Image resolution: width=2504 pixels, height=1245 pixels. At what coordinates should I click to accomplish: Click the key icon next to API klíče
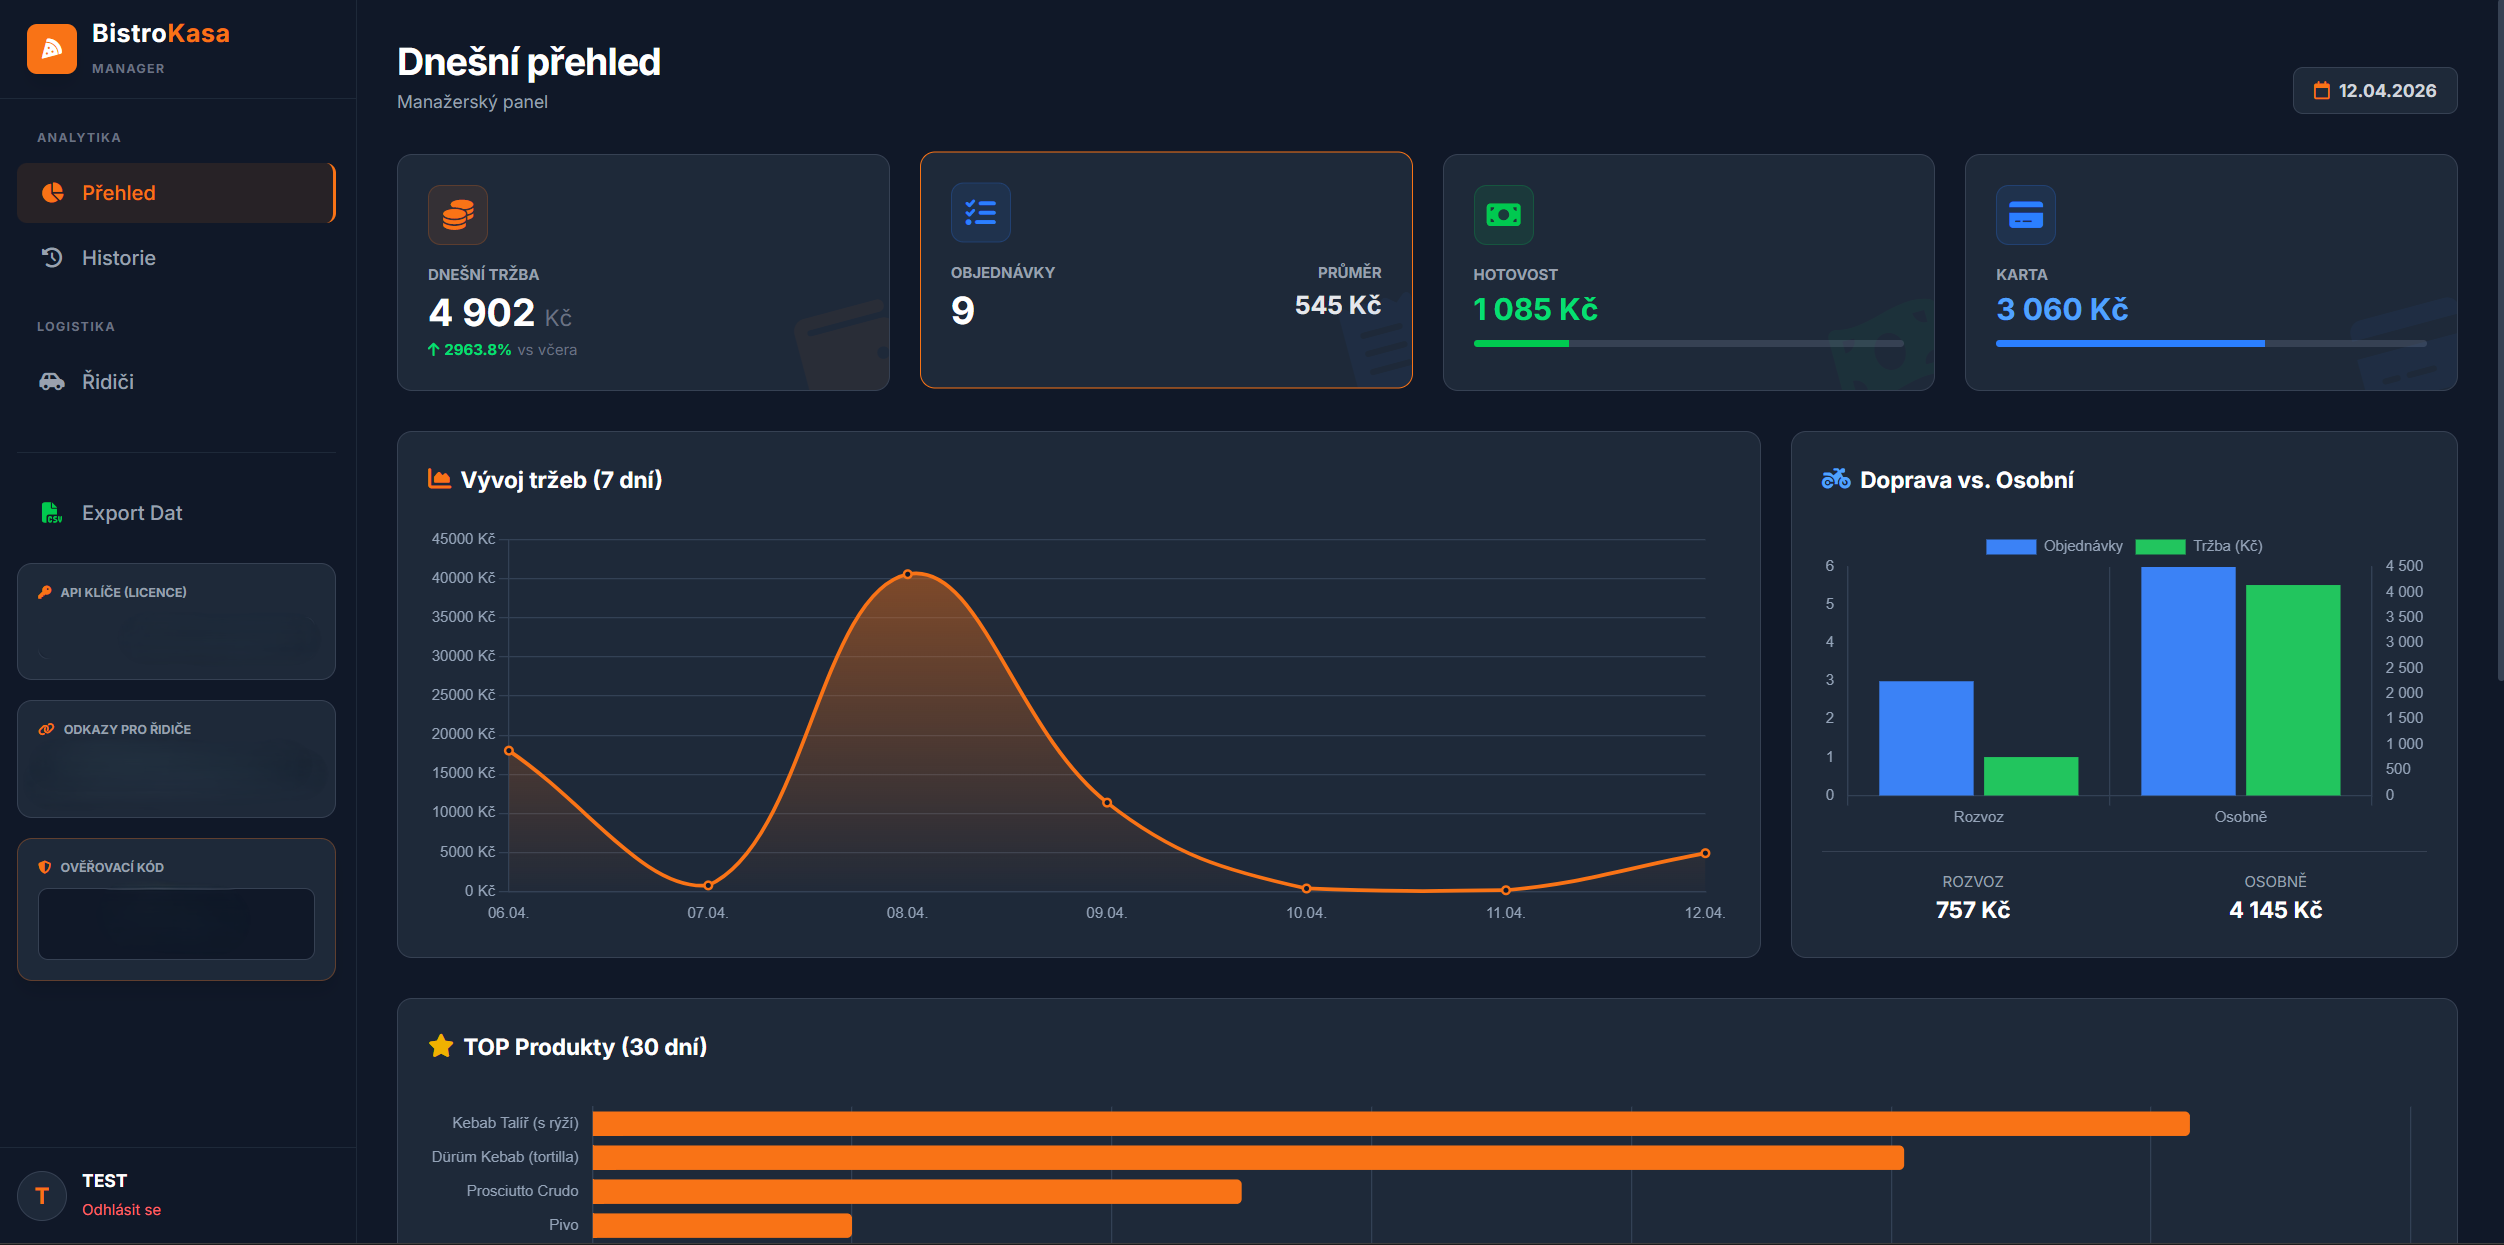pos(44,592)
